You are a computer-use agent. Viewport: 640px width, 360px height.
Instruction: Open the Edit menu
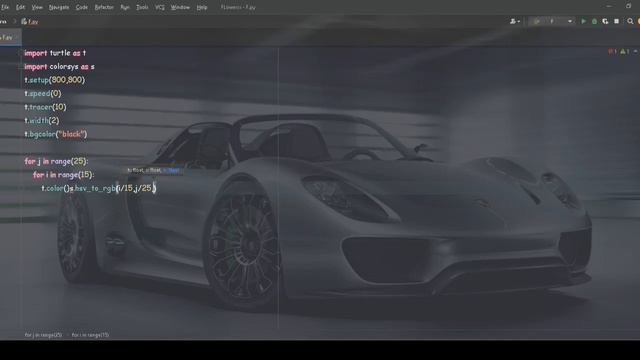click(20, 7)
